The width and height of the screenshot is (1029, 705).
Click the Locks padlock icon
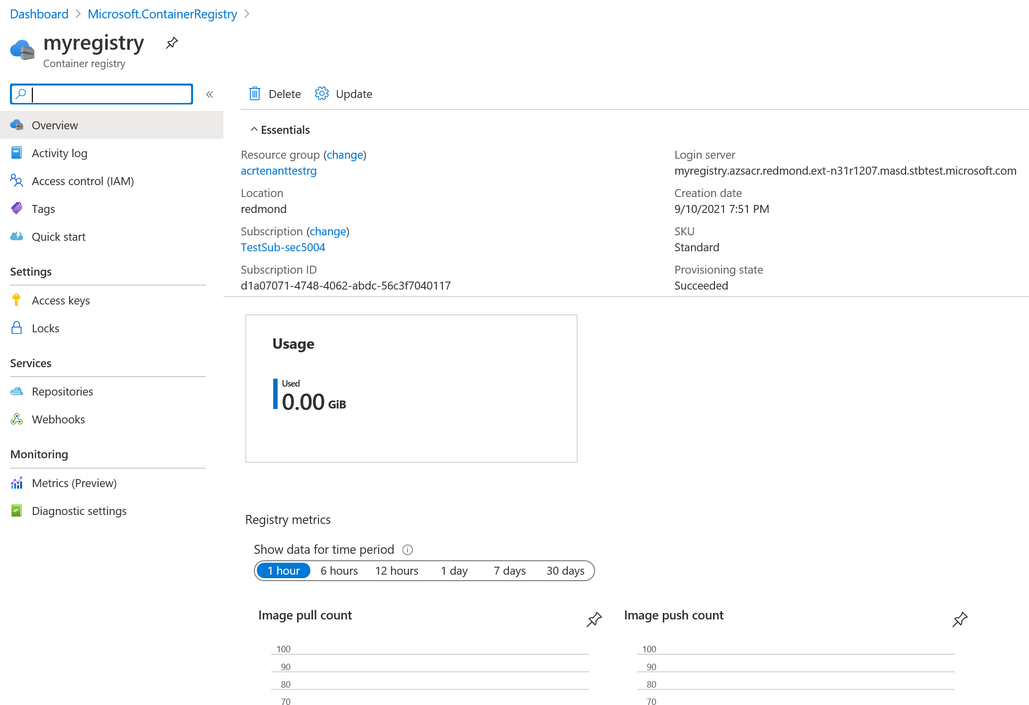point(17,328)
